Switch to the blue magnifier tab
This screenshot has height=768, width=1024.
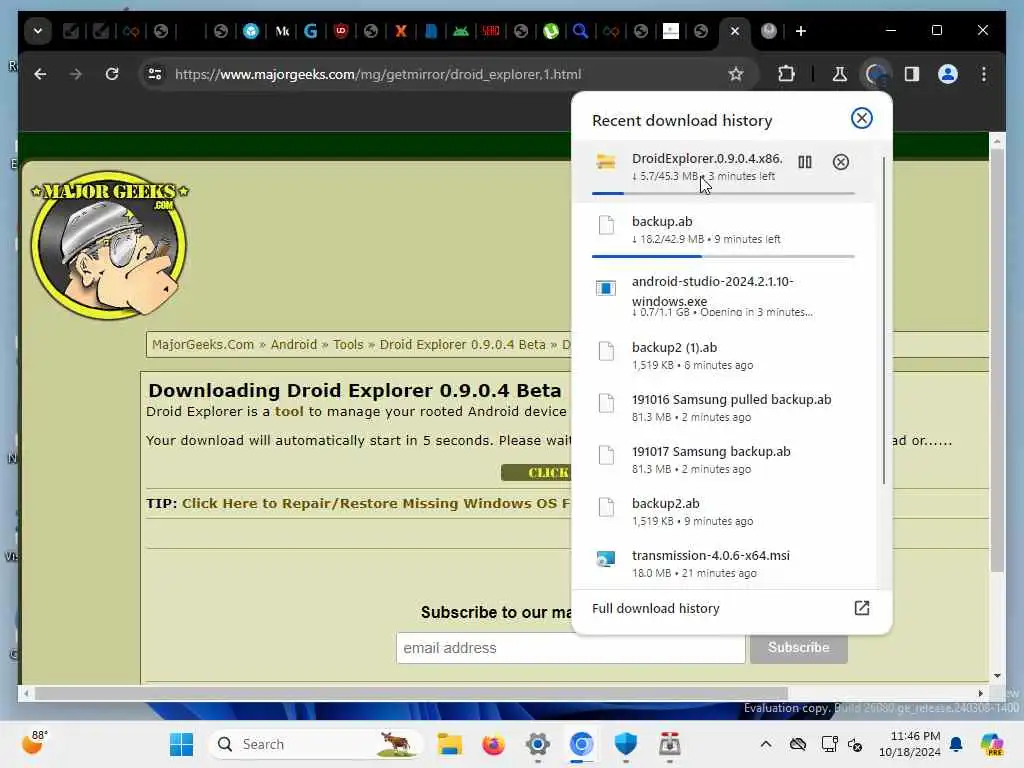[580, 31]
